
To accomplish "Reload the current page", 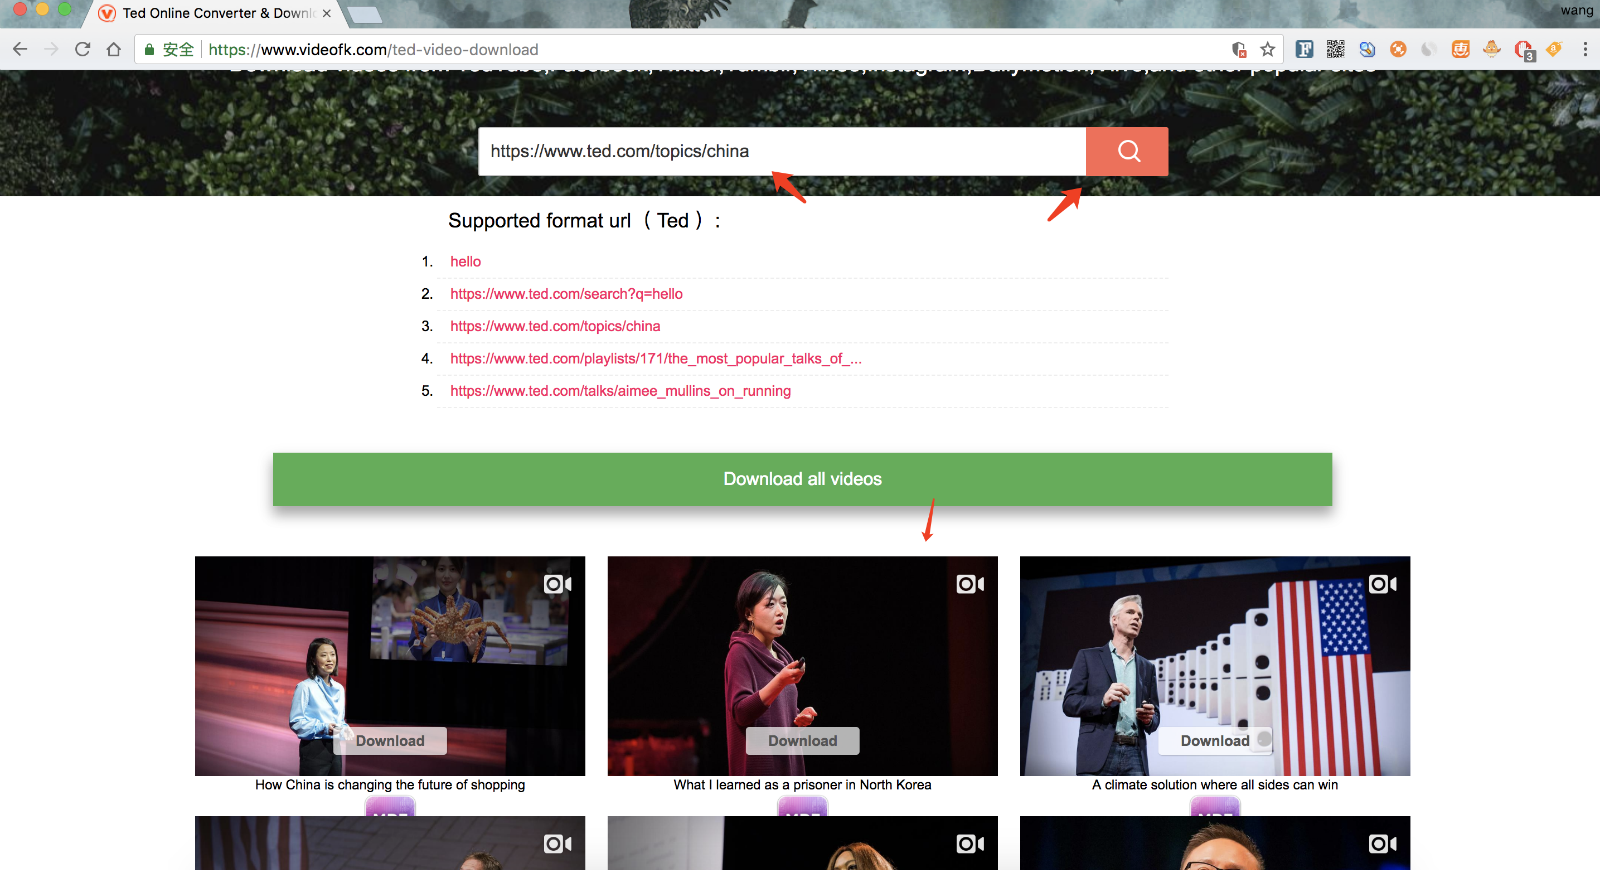I will click(x=83, y=49).
